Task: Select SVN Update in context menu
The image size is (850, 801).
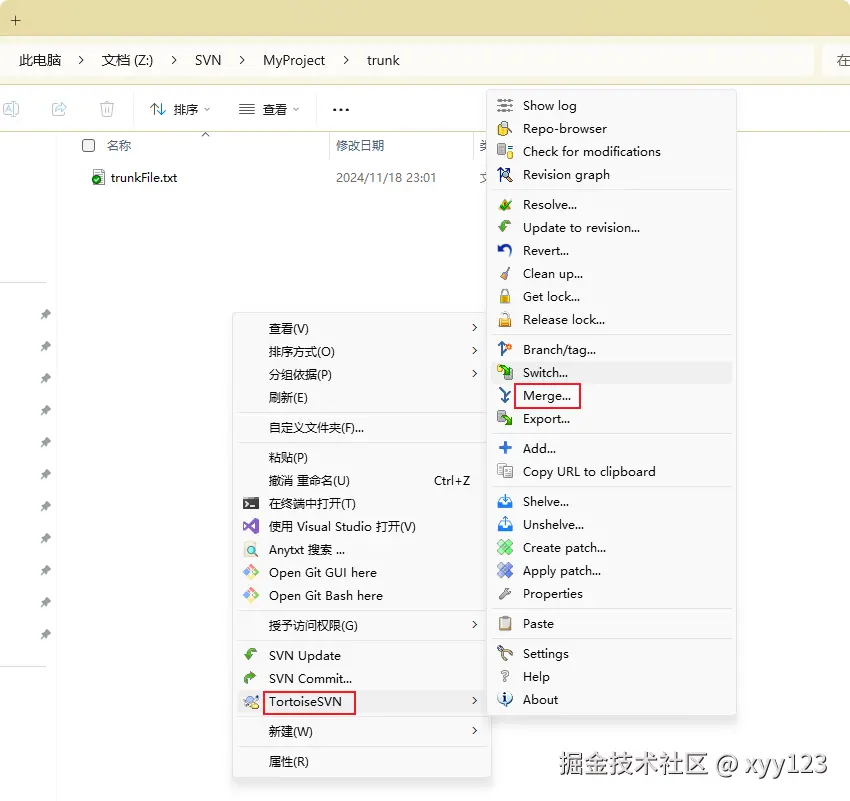Action: (x=361, y=655)
